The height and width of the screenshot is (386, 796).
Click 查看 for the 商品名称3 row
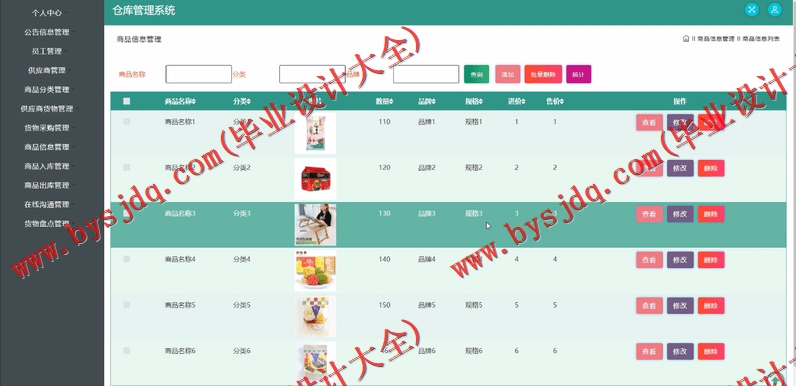coord(649,214)
